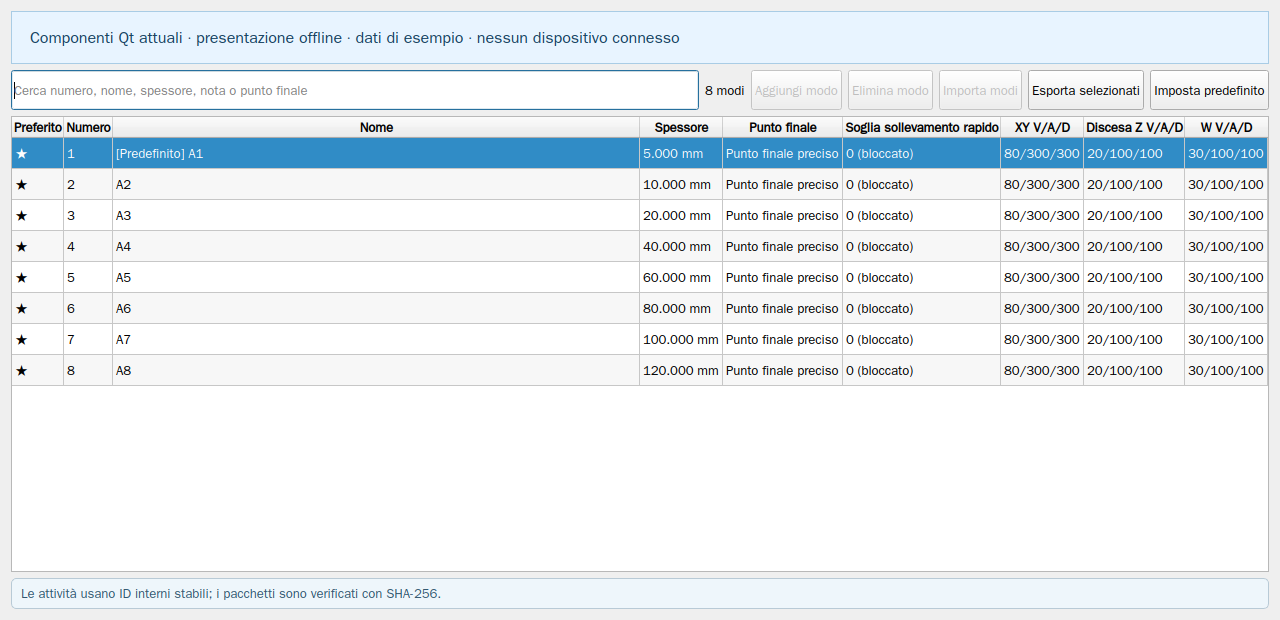Click the '10.000 mm' thickness cell
This screenshot has width=1280, height=620.
(681, 185)
